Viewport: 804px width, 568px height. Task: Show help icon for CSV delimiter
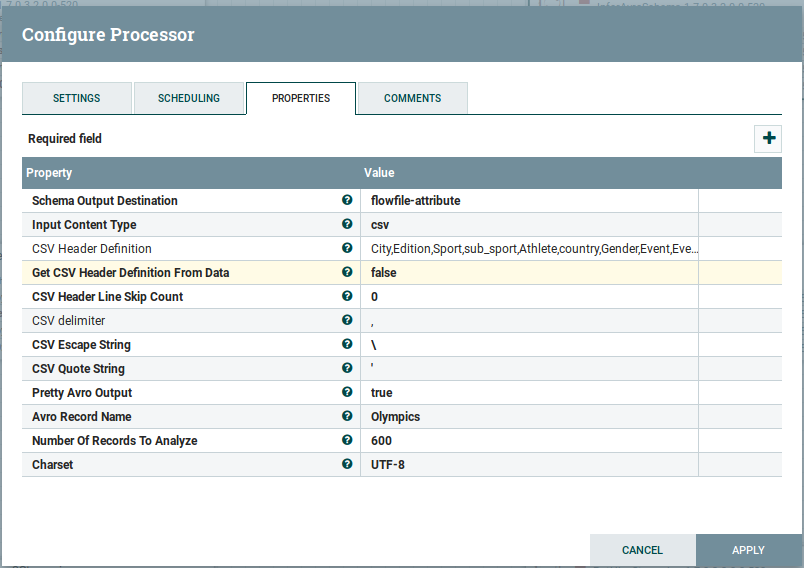347,320
